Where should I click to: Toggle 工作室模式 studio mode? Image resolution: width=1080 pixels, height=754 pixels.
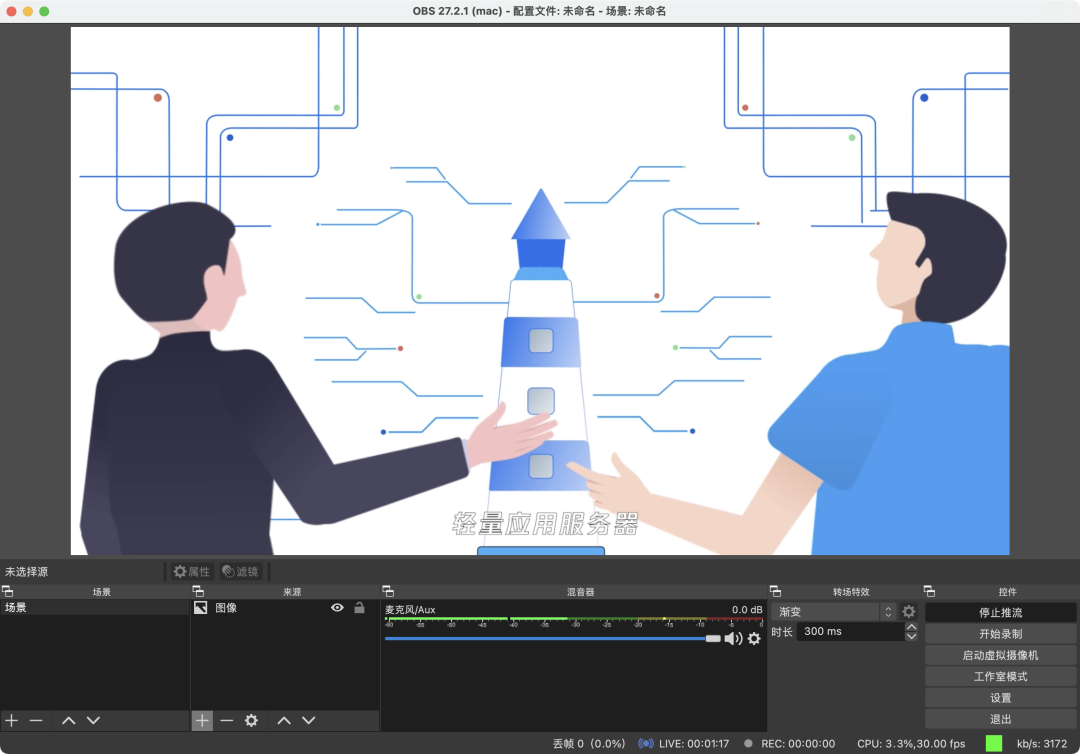[1000, 677]
